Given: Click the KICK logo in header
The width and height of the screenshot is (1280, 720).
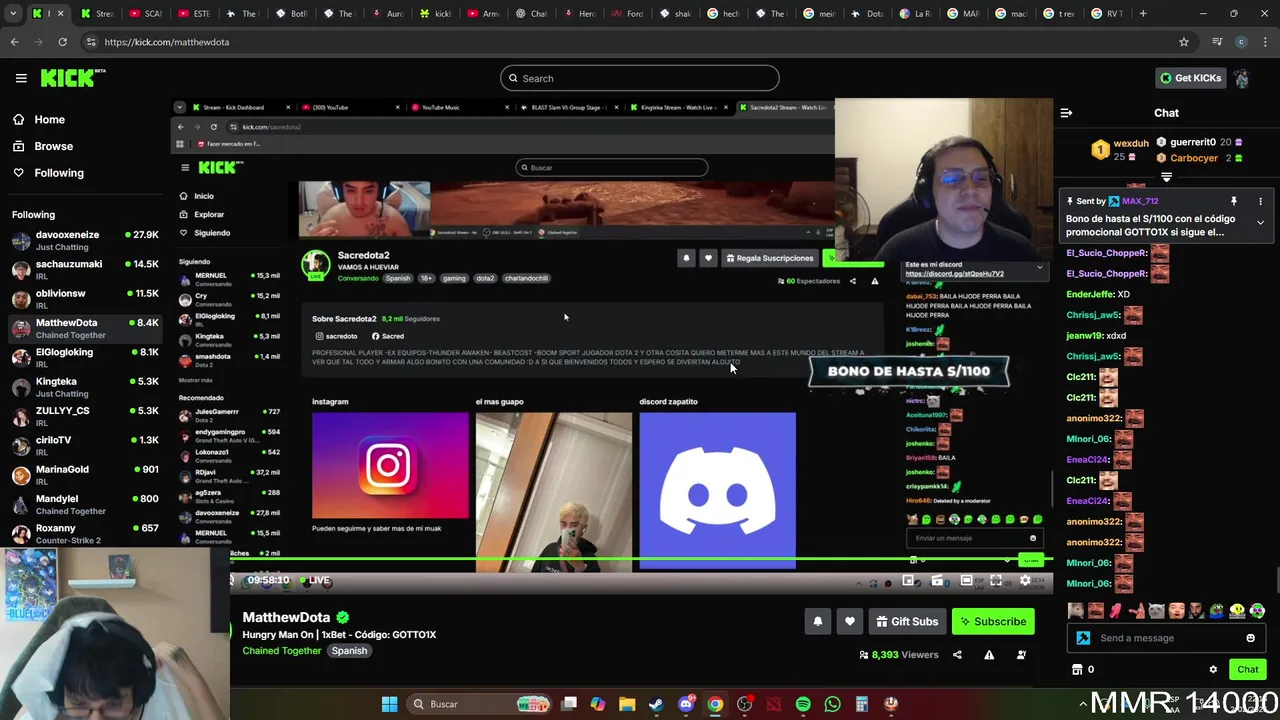Looking at the screenshot, I should coord(73,78).
